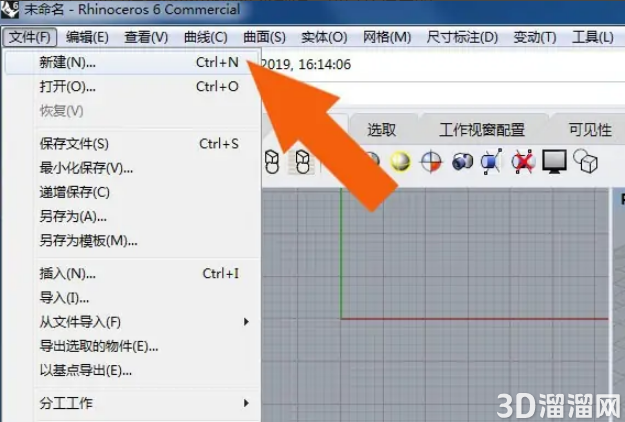Click the blue cylinder with control points icon
The width and height of the screenshot is (625, 422).
tap(492, 162)
